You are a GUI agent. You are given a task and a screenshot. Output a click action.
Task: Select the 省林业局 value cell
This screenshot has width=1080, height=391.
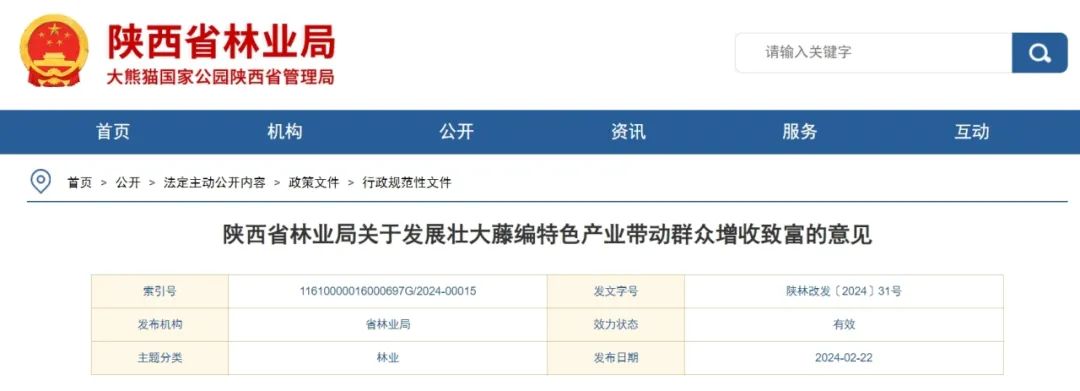point(388,324)
